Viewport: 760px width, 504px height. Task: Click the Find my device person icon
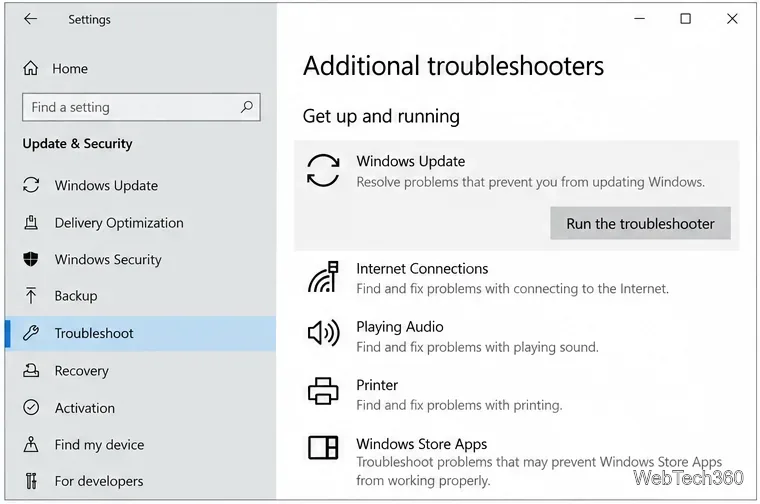point(31,444)
